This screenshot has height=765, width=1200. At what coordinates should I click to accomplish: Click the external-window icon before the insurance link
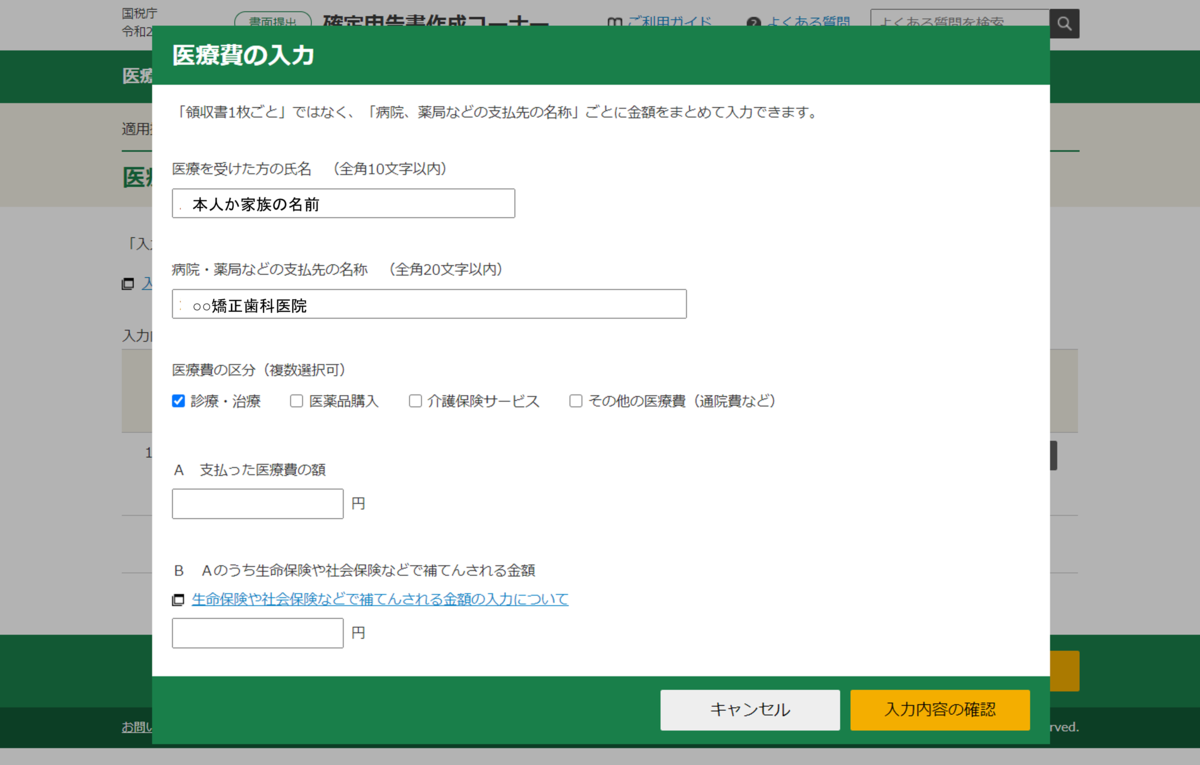177,598
